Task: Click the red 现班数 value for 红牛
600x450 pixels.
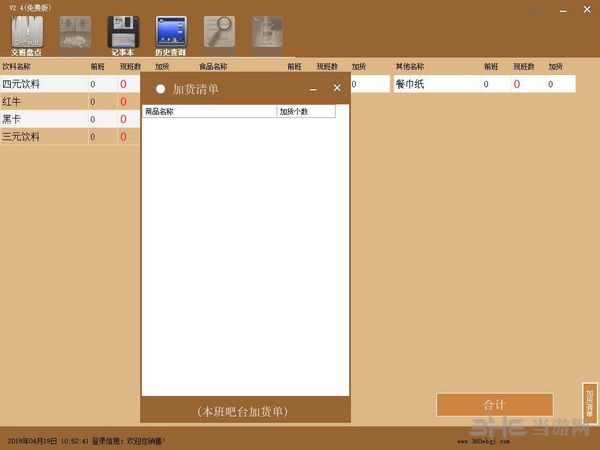Action: tap(123, 102)
